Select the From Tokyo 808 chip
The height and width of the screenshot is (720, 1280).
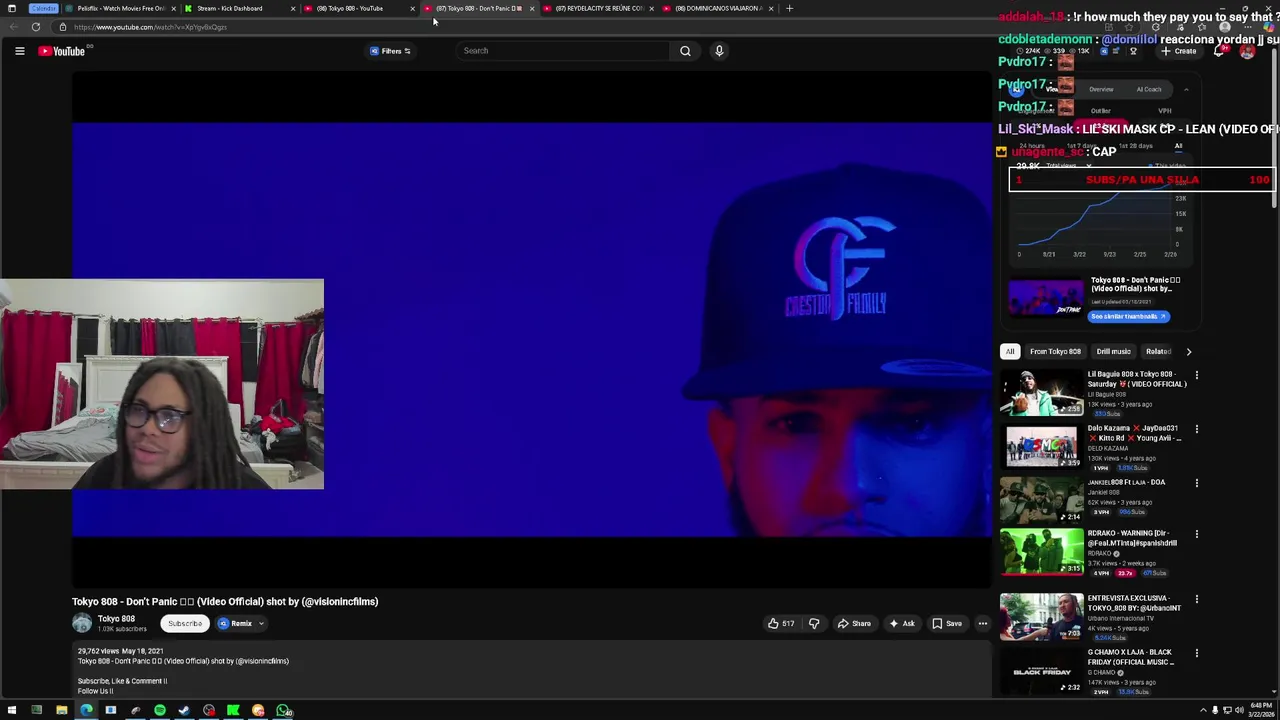[x=1055, y=352]
